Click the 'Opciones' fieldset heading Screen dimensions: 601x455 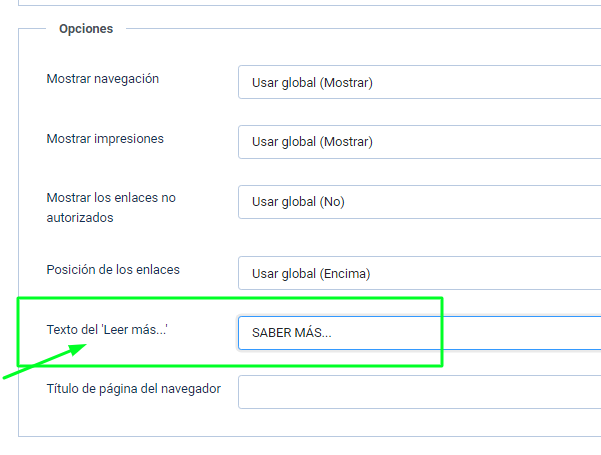coord(86,29)
